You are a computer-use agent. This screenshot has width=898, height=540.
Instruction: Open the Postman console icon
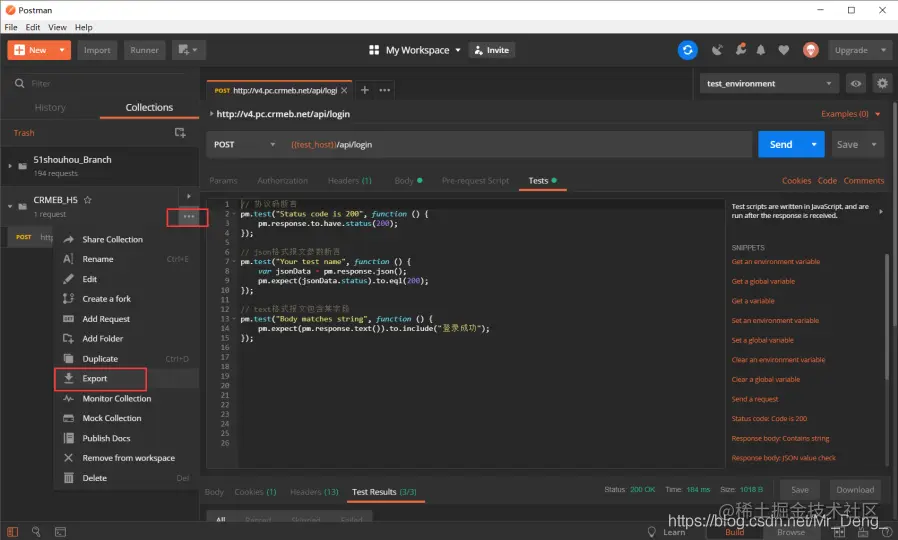coord(60,532)
